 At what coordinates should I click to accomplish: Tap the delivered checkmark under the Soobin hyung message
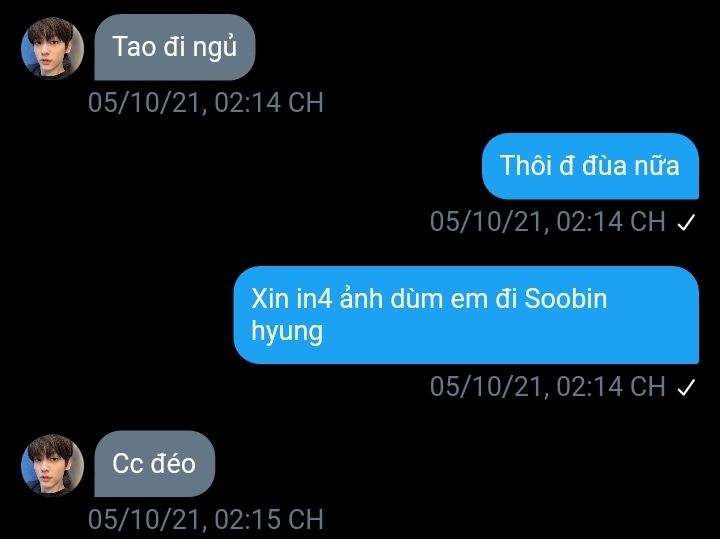tap(686, 387)
